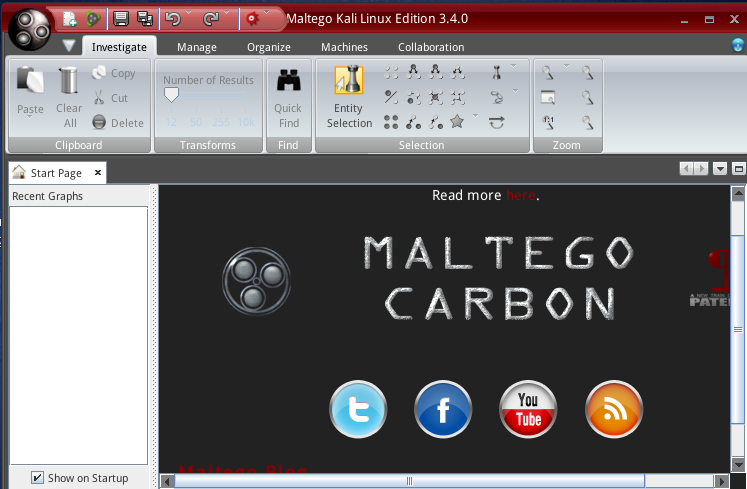The height and width of the screenshot is (489, 747).
Task: Click the Paste clipboard icon
Action: (30, 79)
